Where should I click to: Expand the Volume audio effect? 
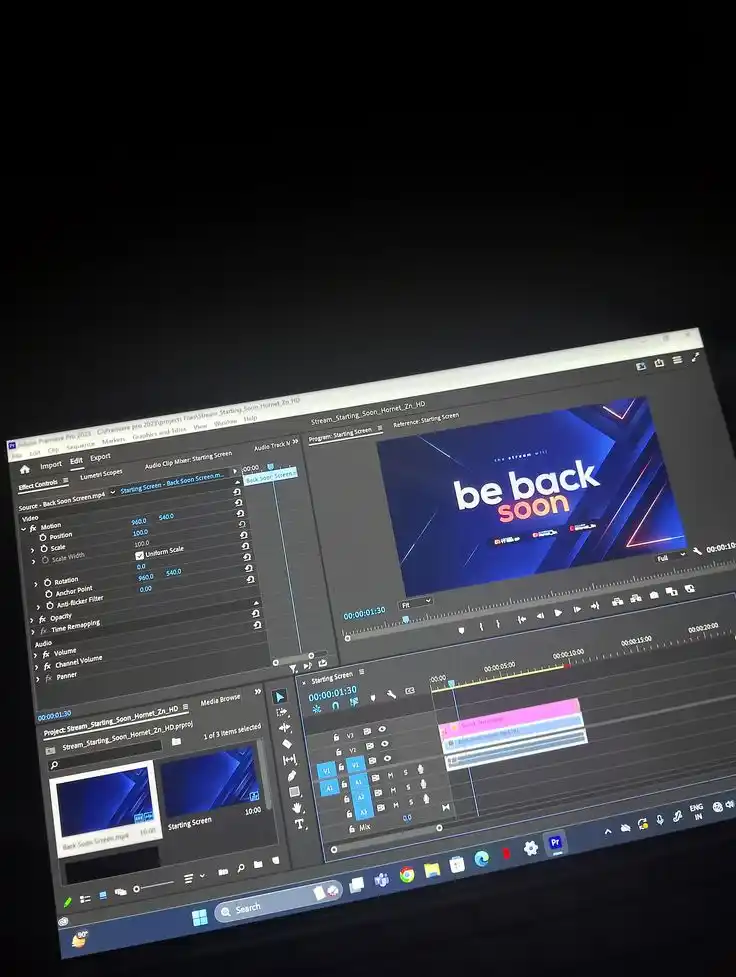(x=36, y=655)
